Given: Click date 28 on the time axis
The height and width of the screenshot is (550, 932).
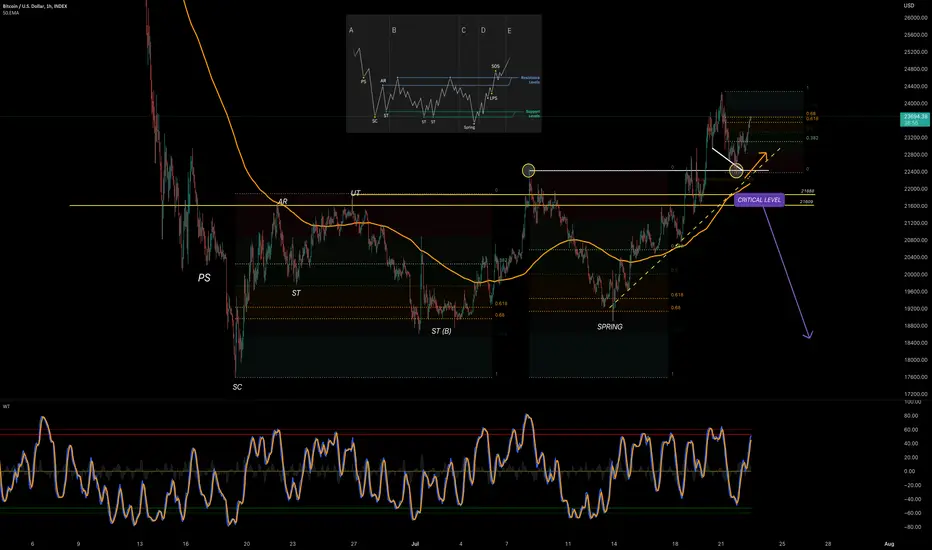Looking at the screenshot, I should pos(828,544).
